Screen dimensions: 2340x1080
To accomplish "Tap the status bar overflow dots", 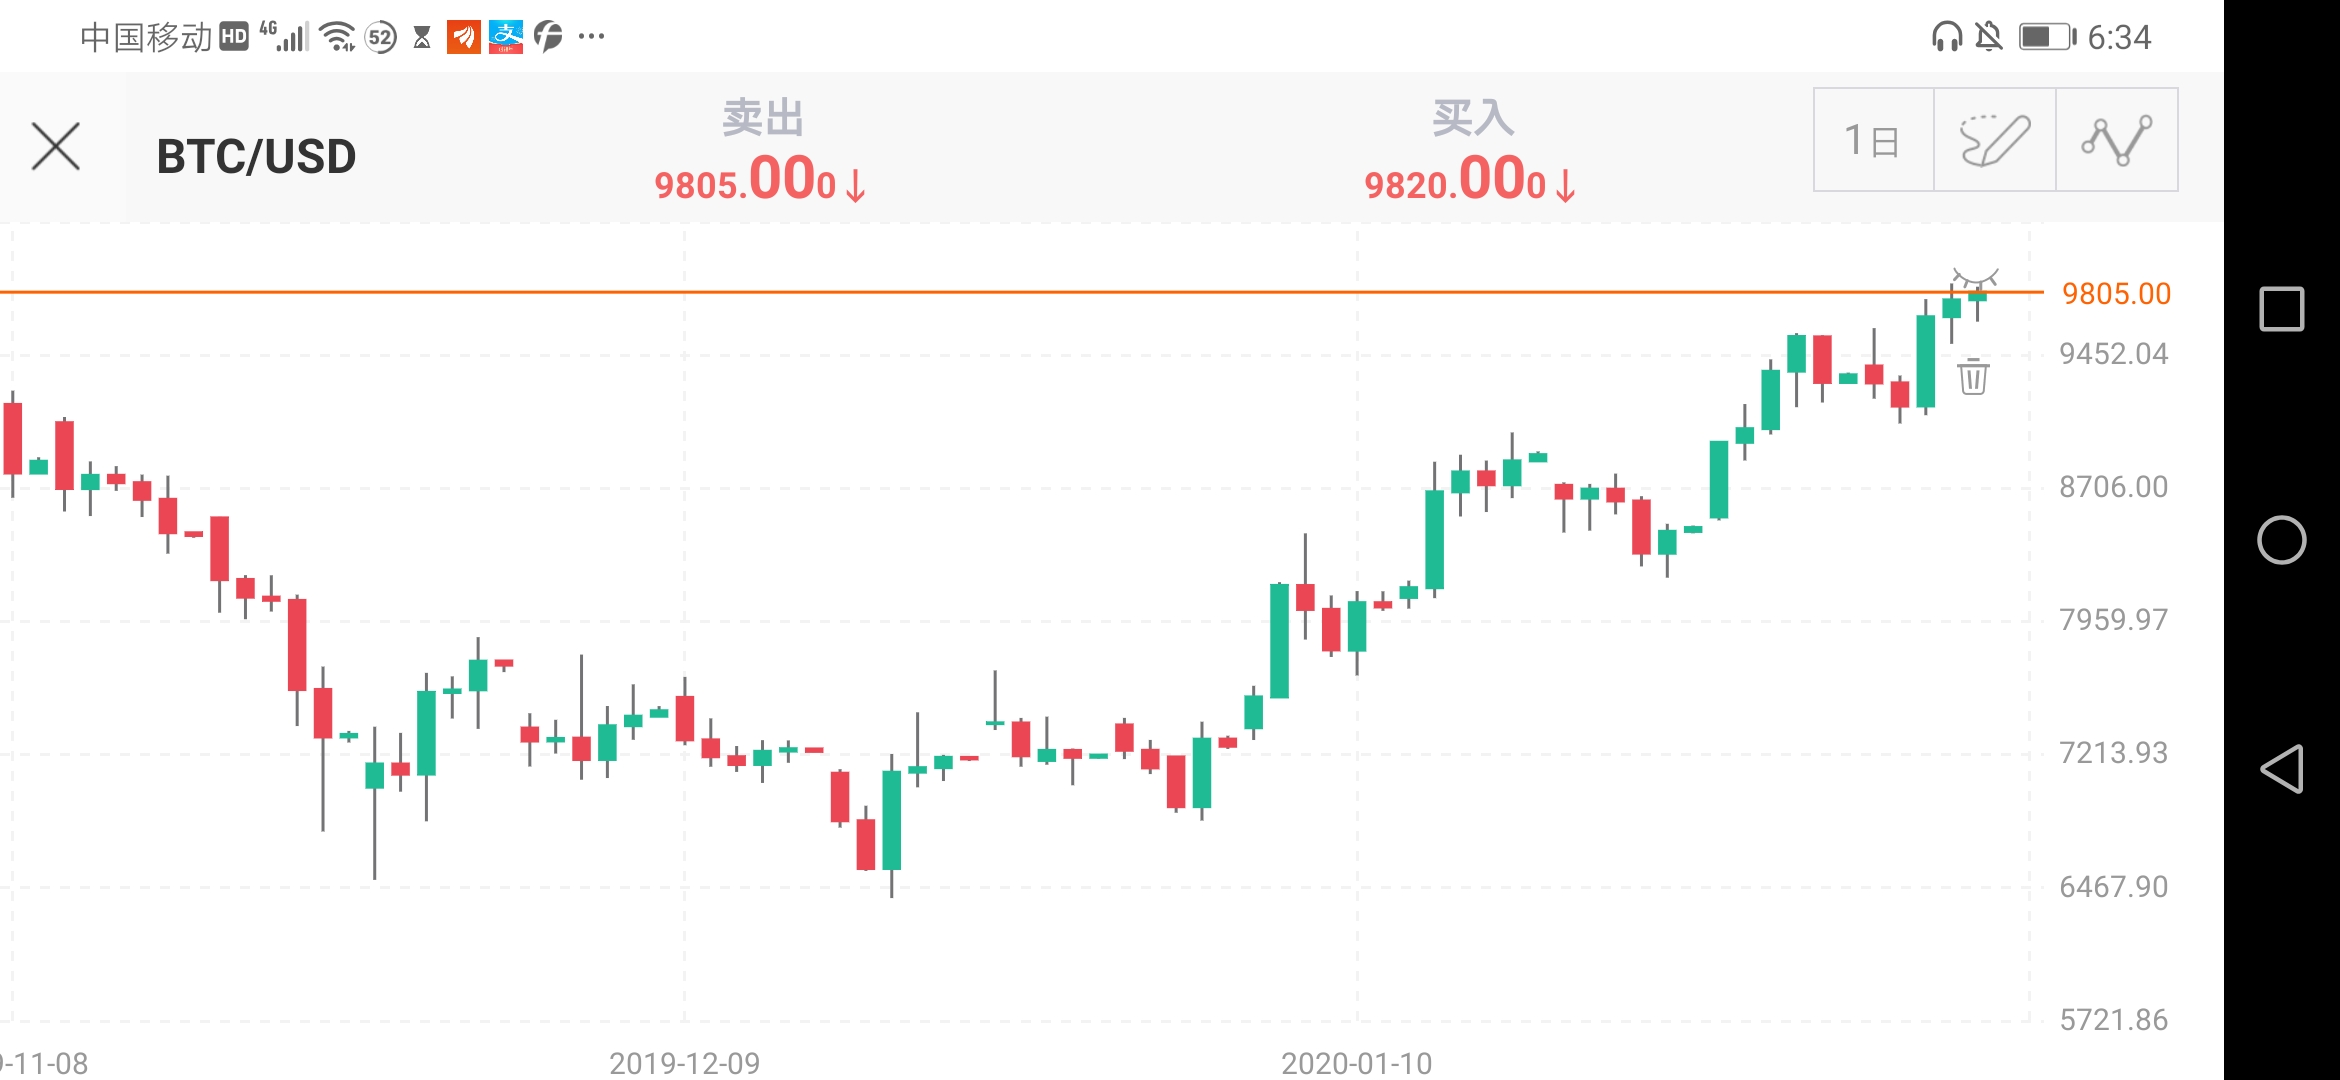I will pos(592,37).
